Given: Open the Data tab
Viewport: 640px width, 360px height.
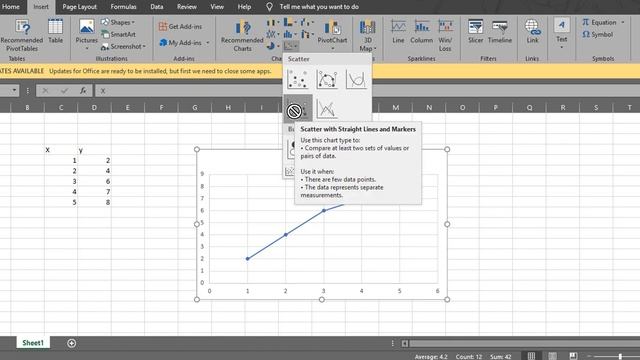Looking at the screenshot, I should [x=157, y=7].
